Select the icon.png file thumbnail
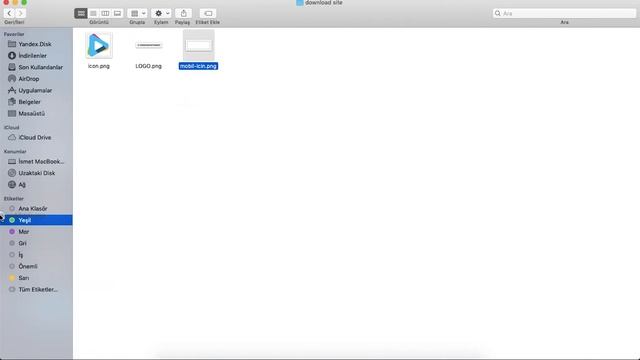 click(x=99, y=45)
